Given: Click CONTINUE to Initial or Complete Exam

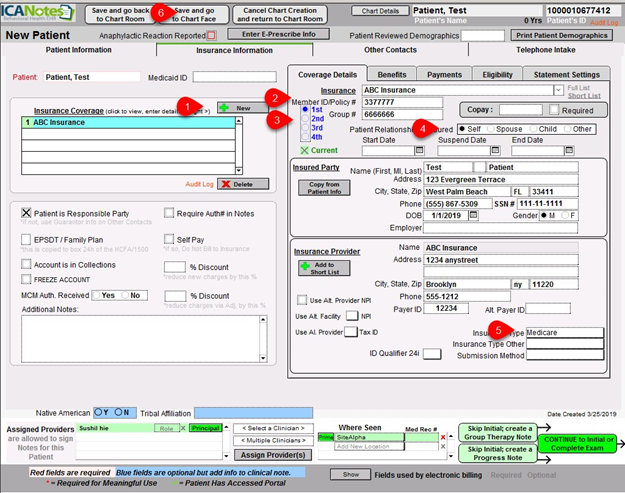Looking at the screenshot, I should tap(578, 443).
